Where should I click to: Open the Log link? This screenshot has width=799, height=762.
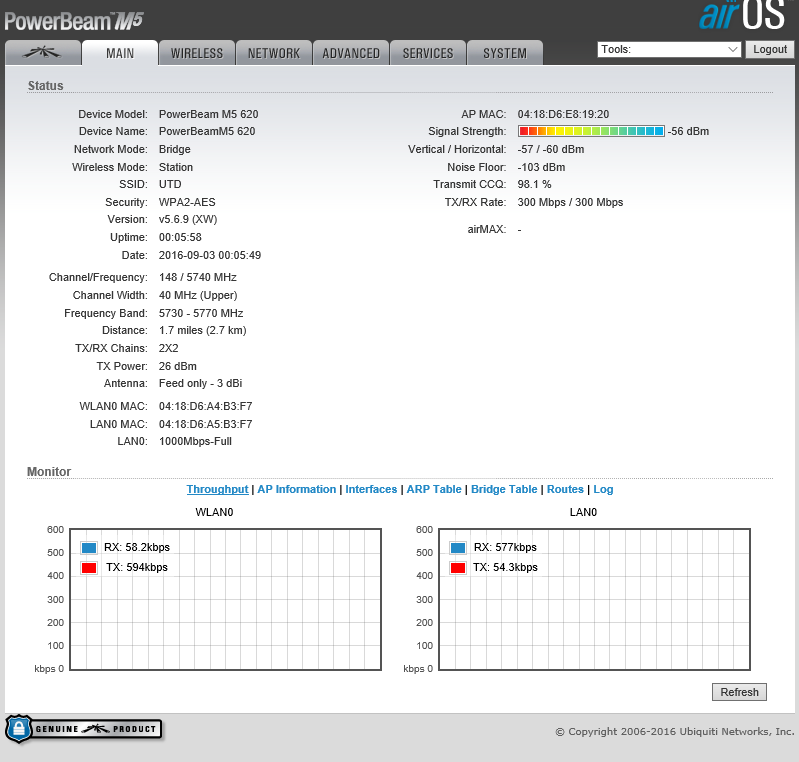pos(603,489)
